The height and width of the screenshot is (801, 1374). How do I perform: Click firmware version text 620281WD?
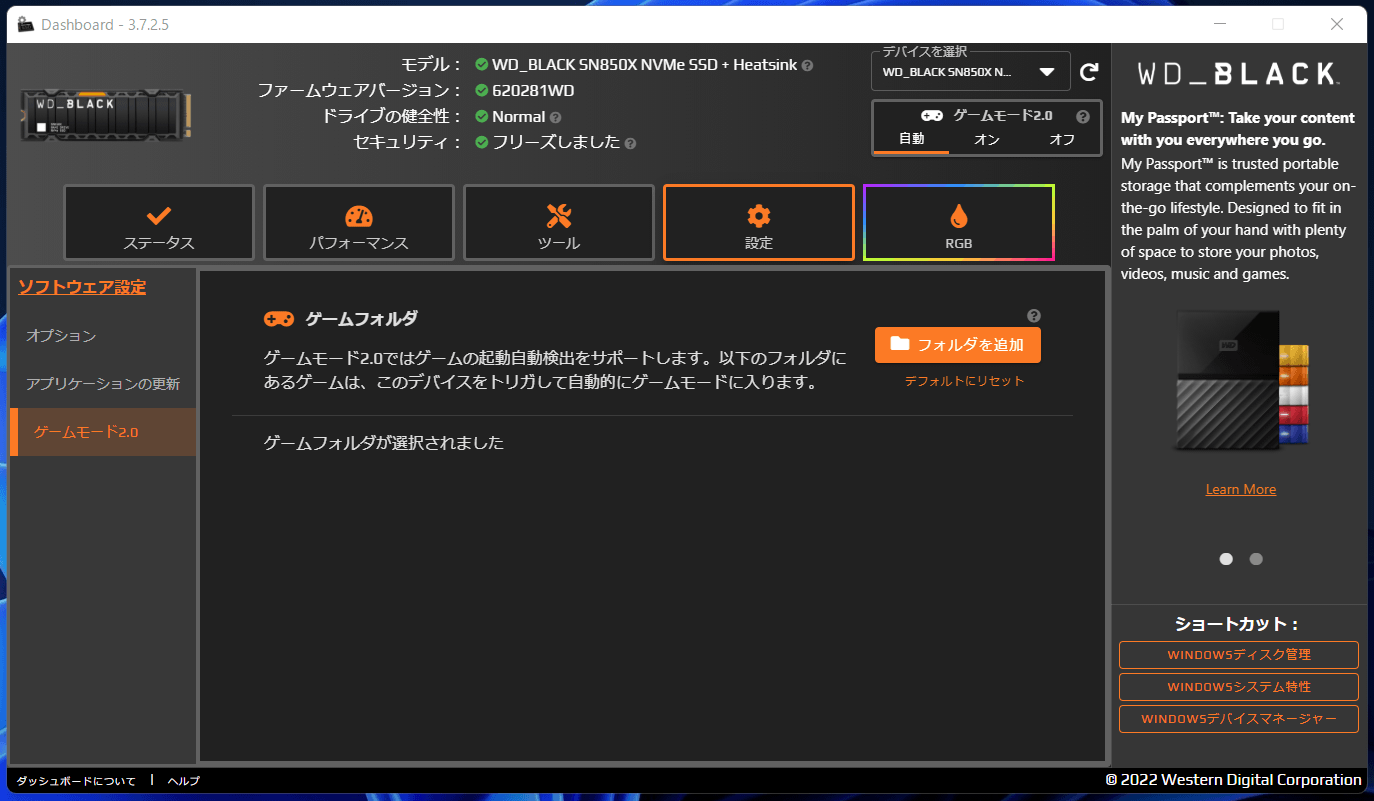click(533, 91)
